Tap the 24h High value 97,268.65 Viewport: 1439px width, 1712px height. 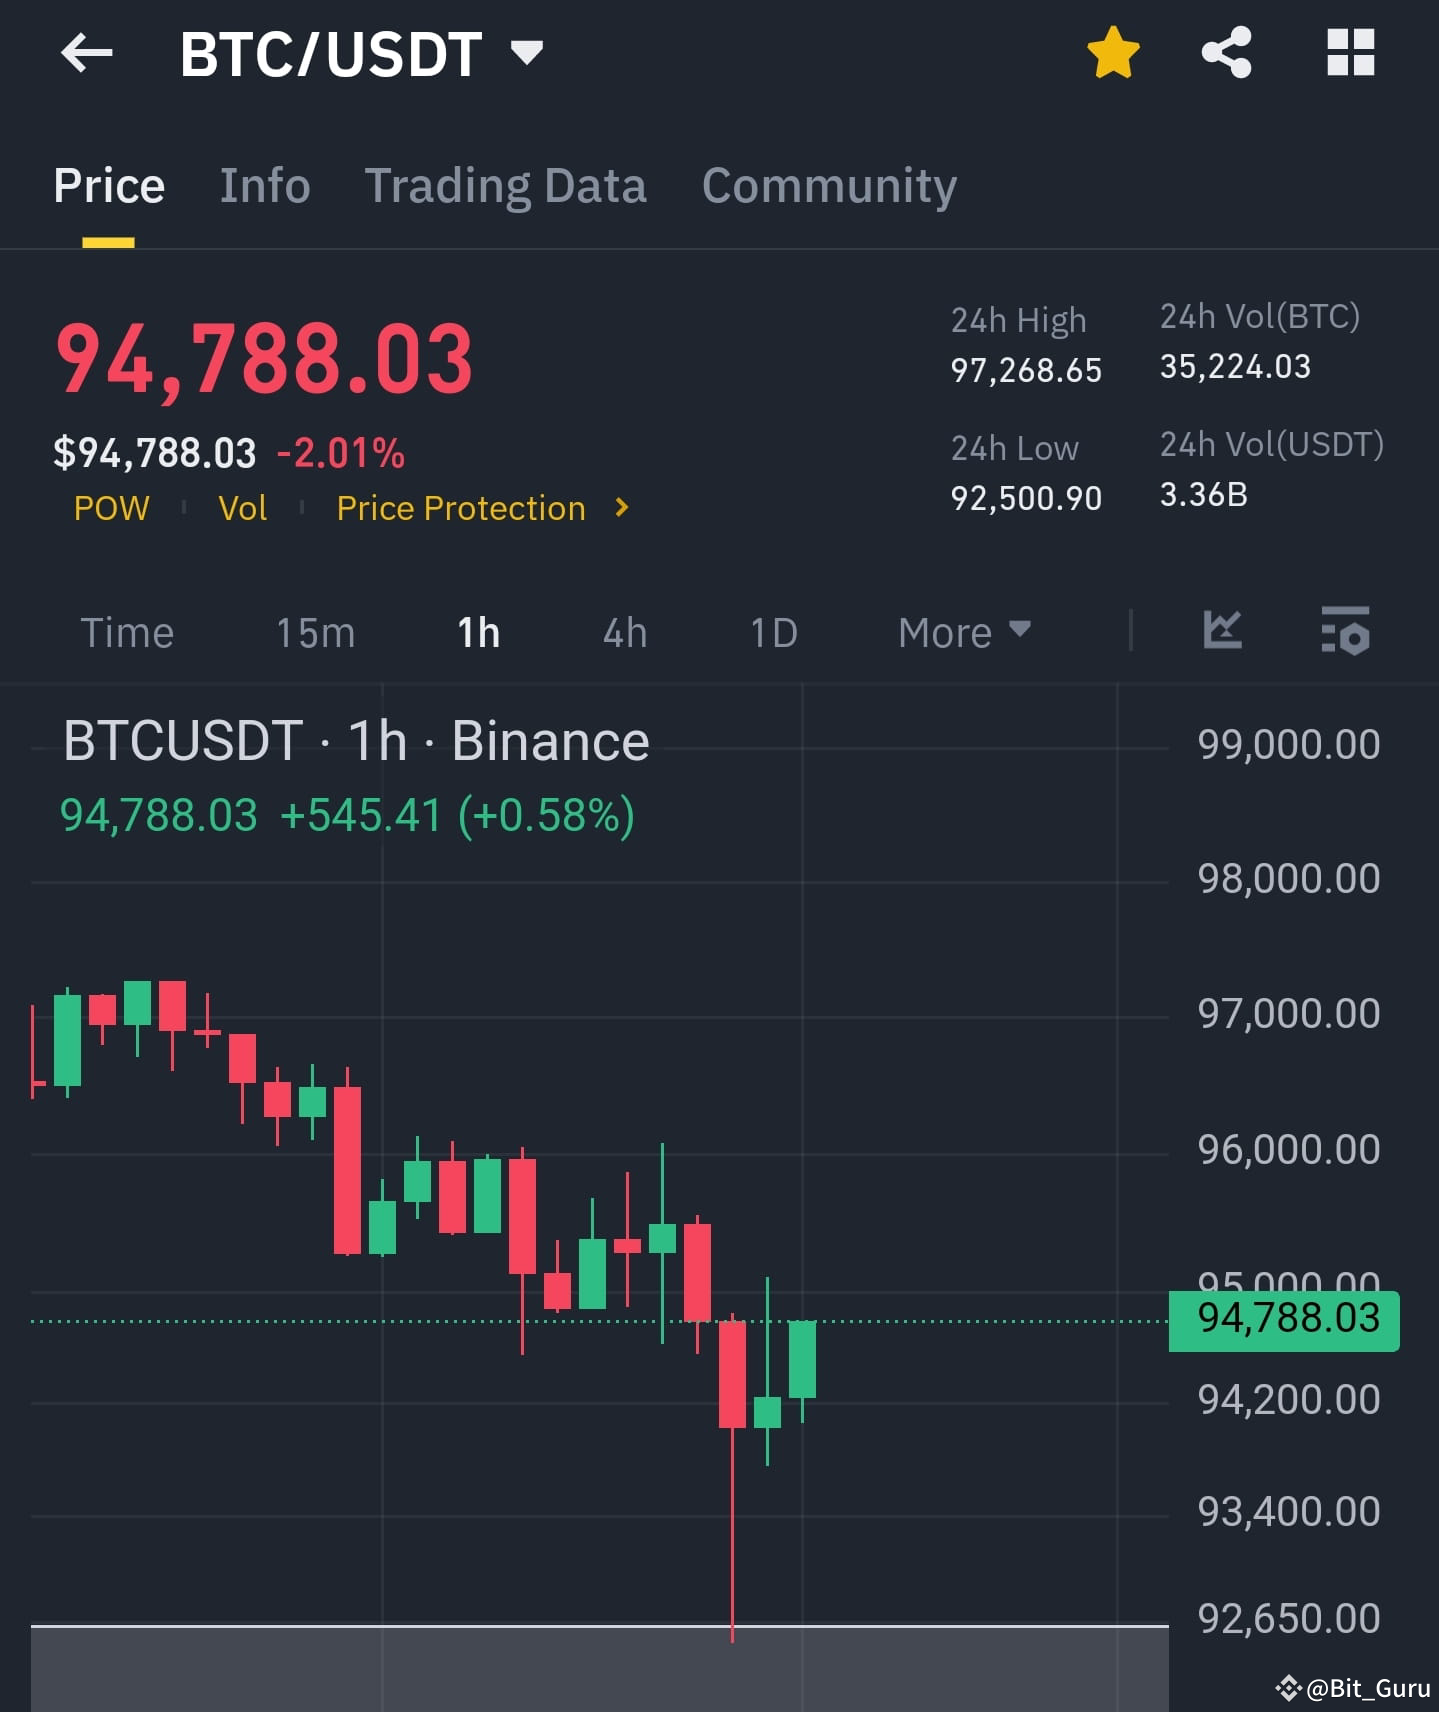pyautogui.click(x=1025, y=371)
